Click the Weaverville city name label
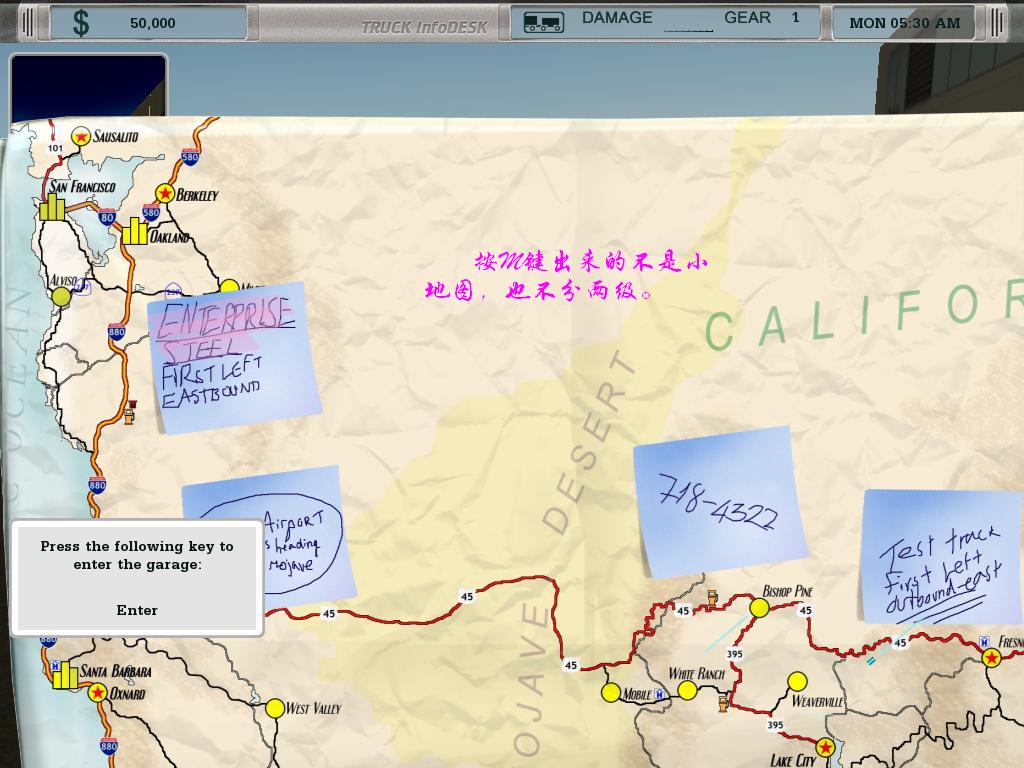Screen dimensions: 1024x768 (x=818, y=702)
